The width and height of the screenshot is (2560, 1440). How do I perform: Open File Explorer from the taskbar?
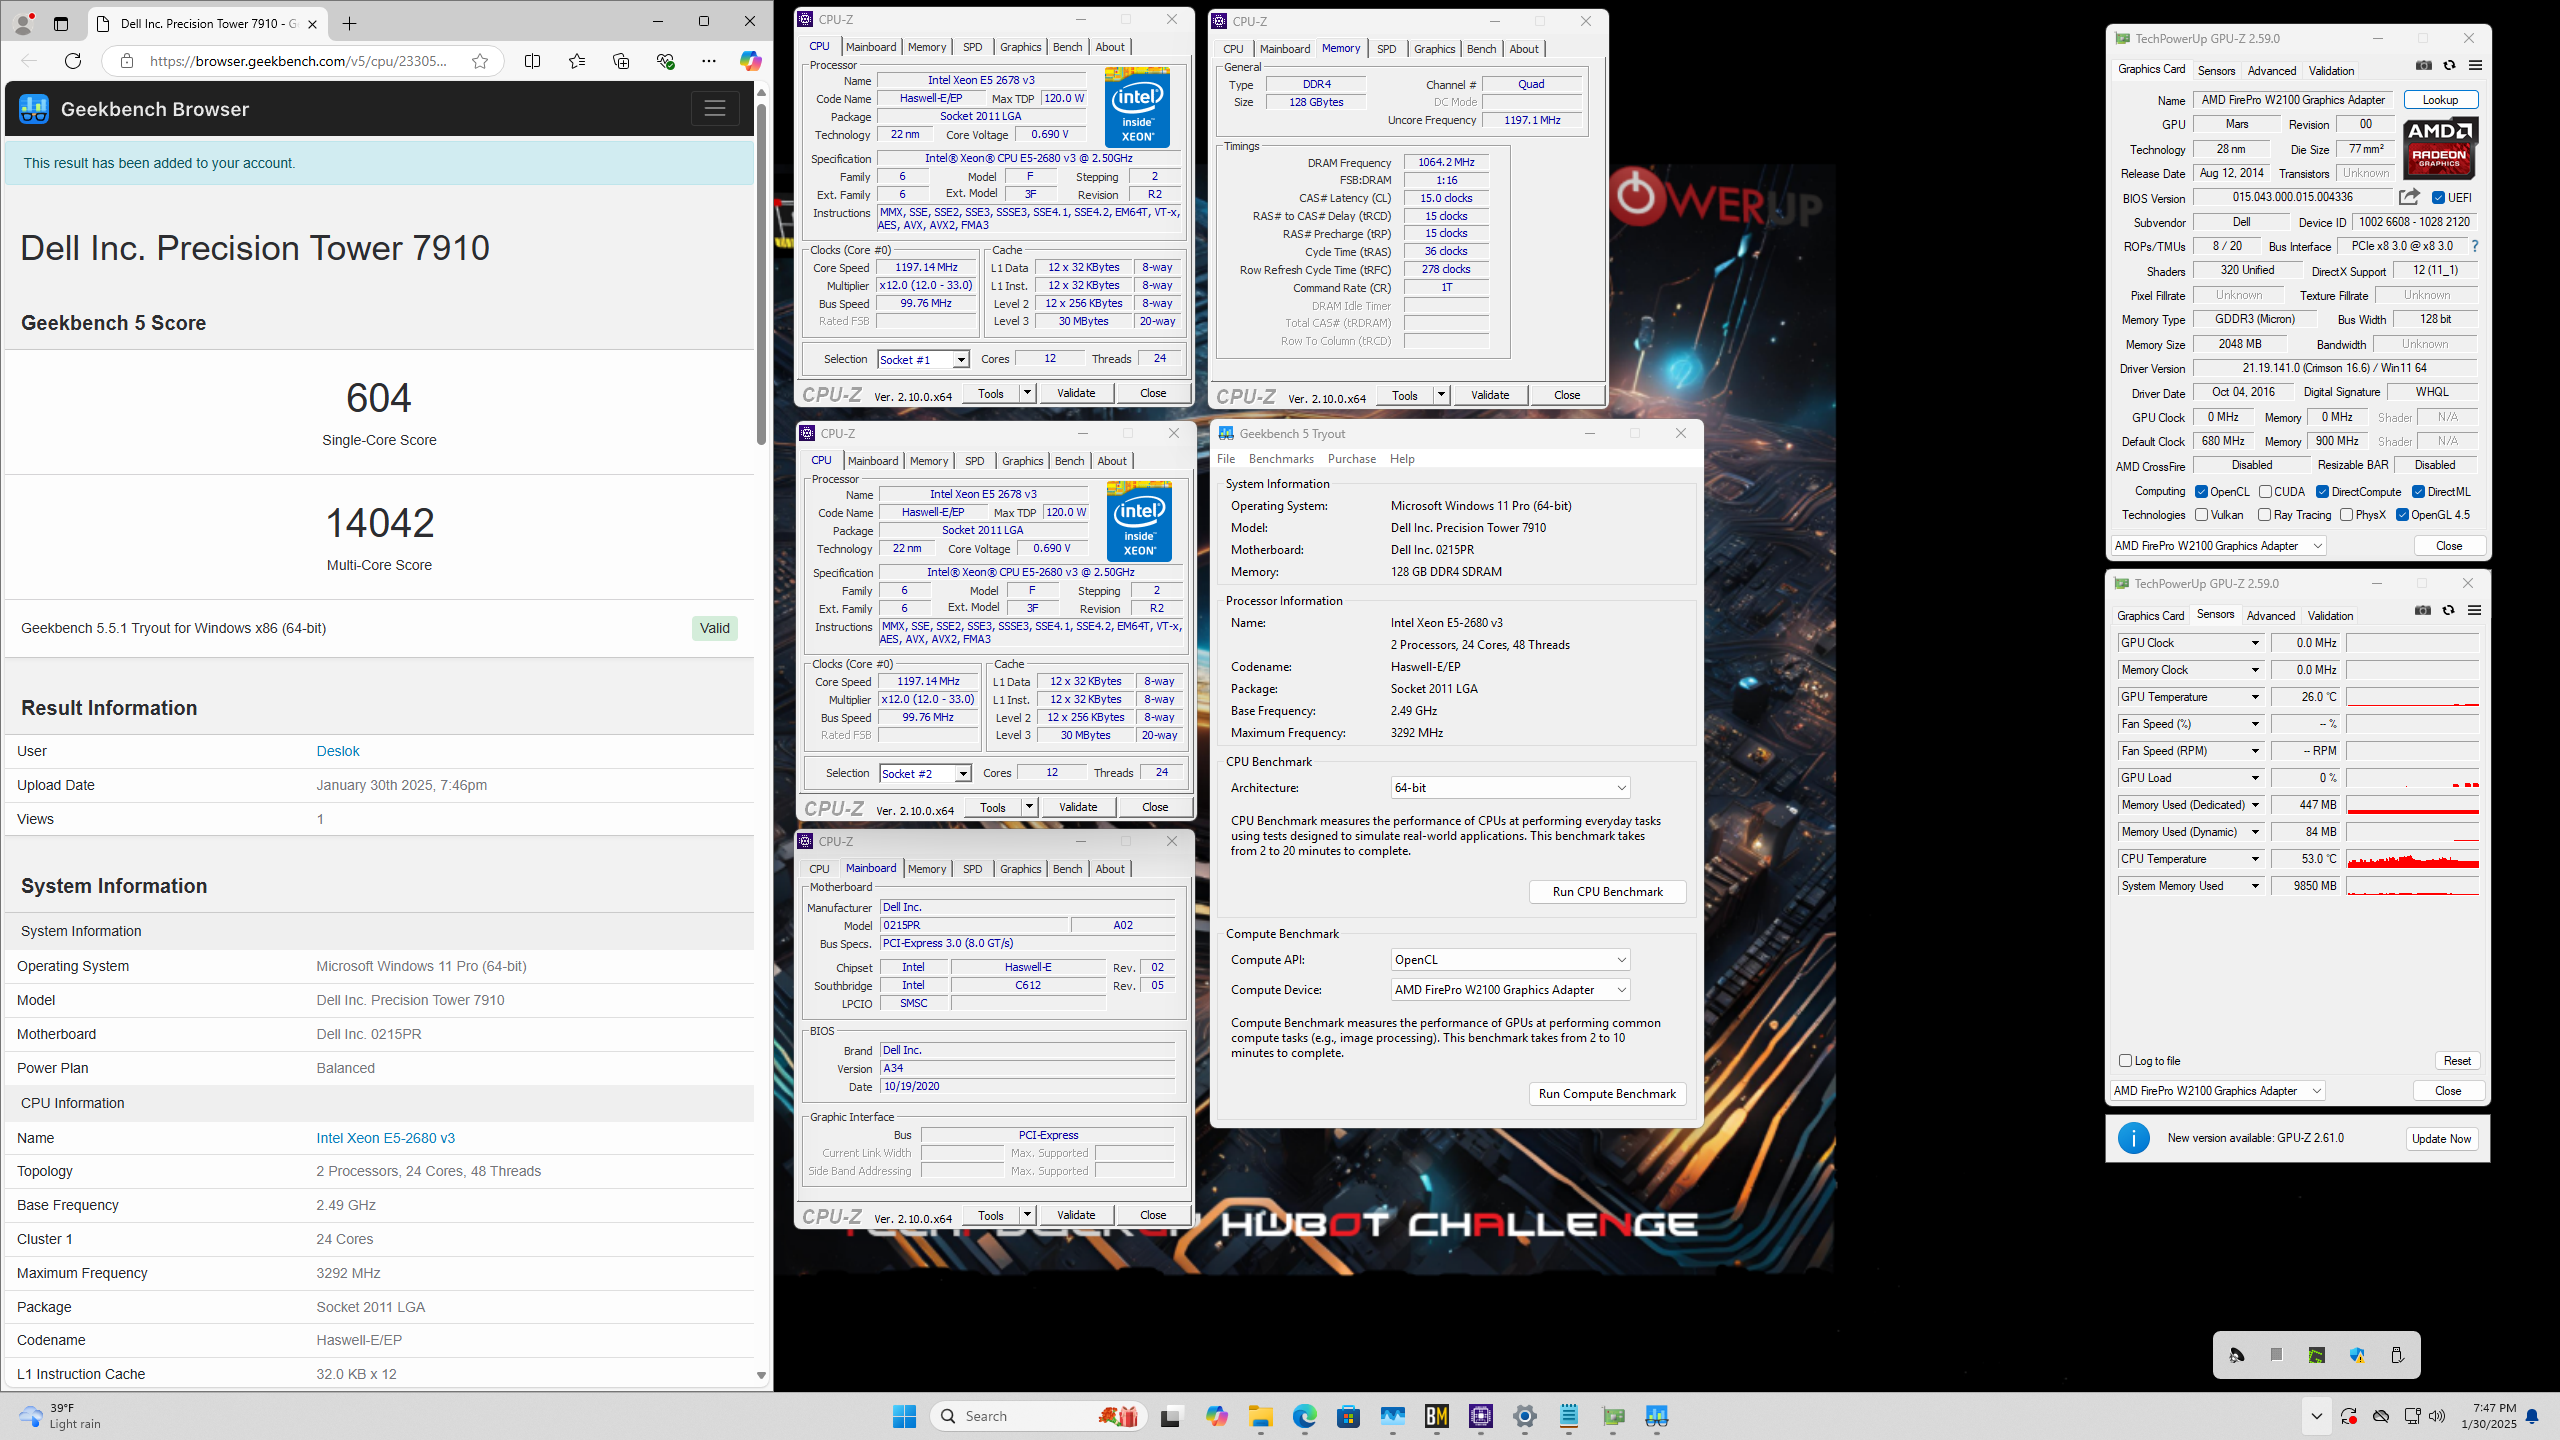(x=1260, y=1416)
